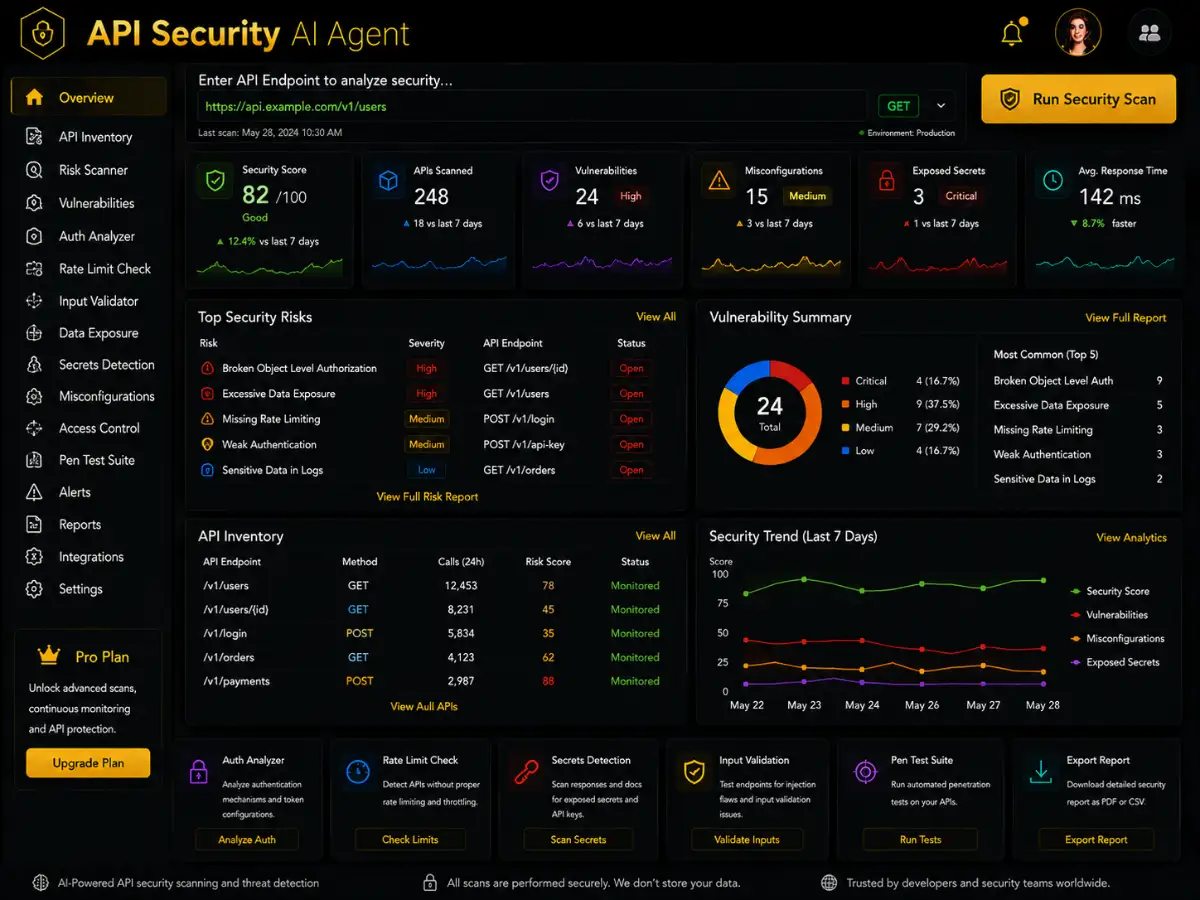The height and width of the screenshot is (900, 1200).
Task: Select the GET method badge
Action: tap(899, 106)
